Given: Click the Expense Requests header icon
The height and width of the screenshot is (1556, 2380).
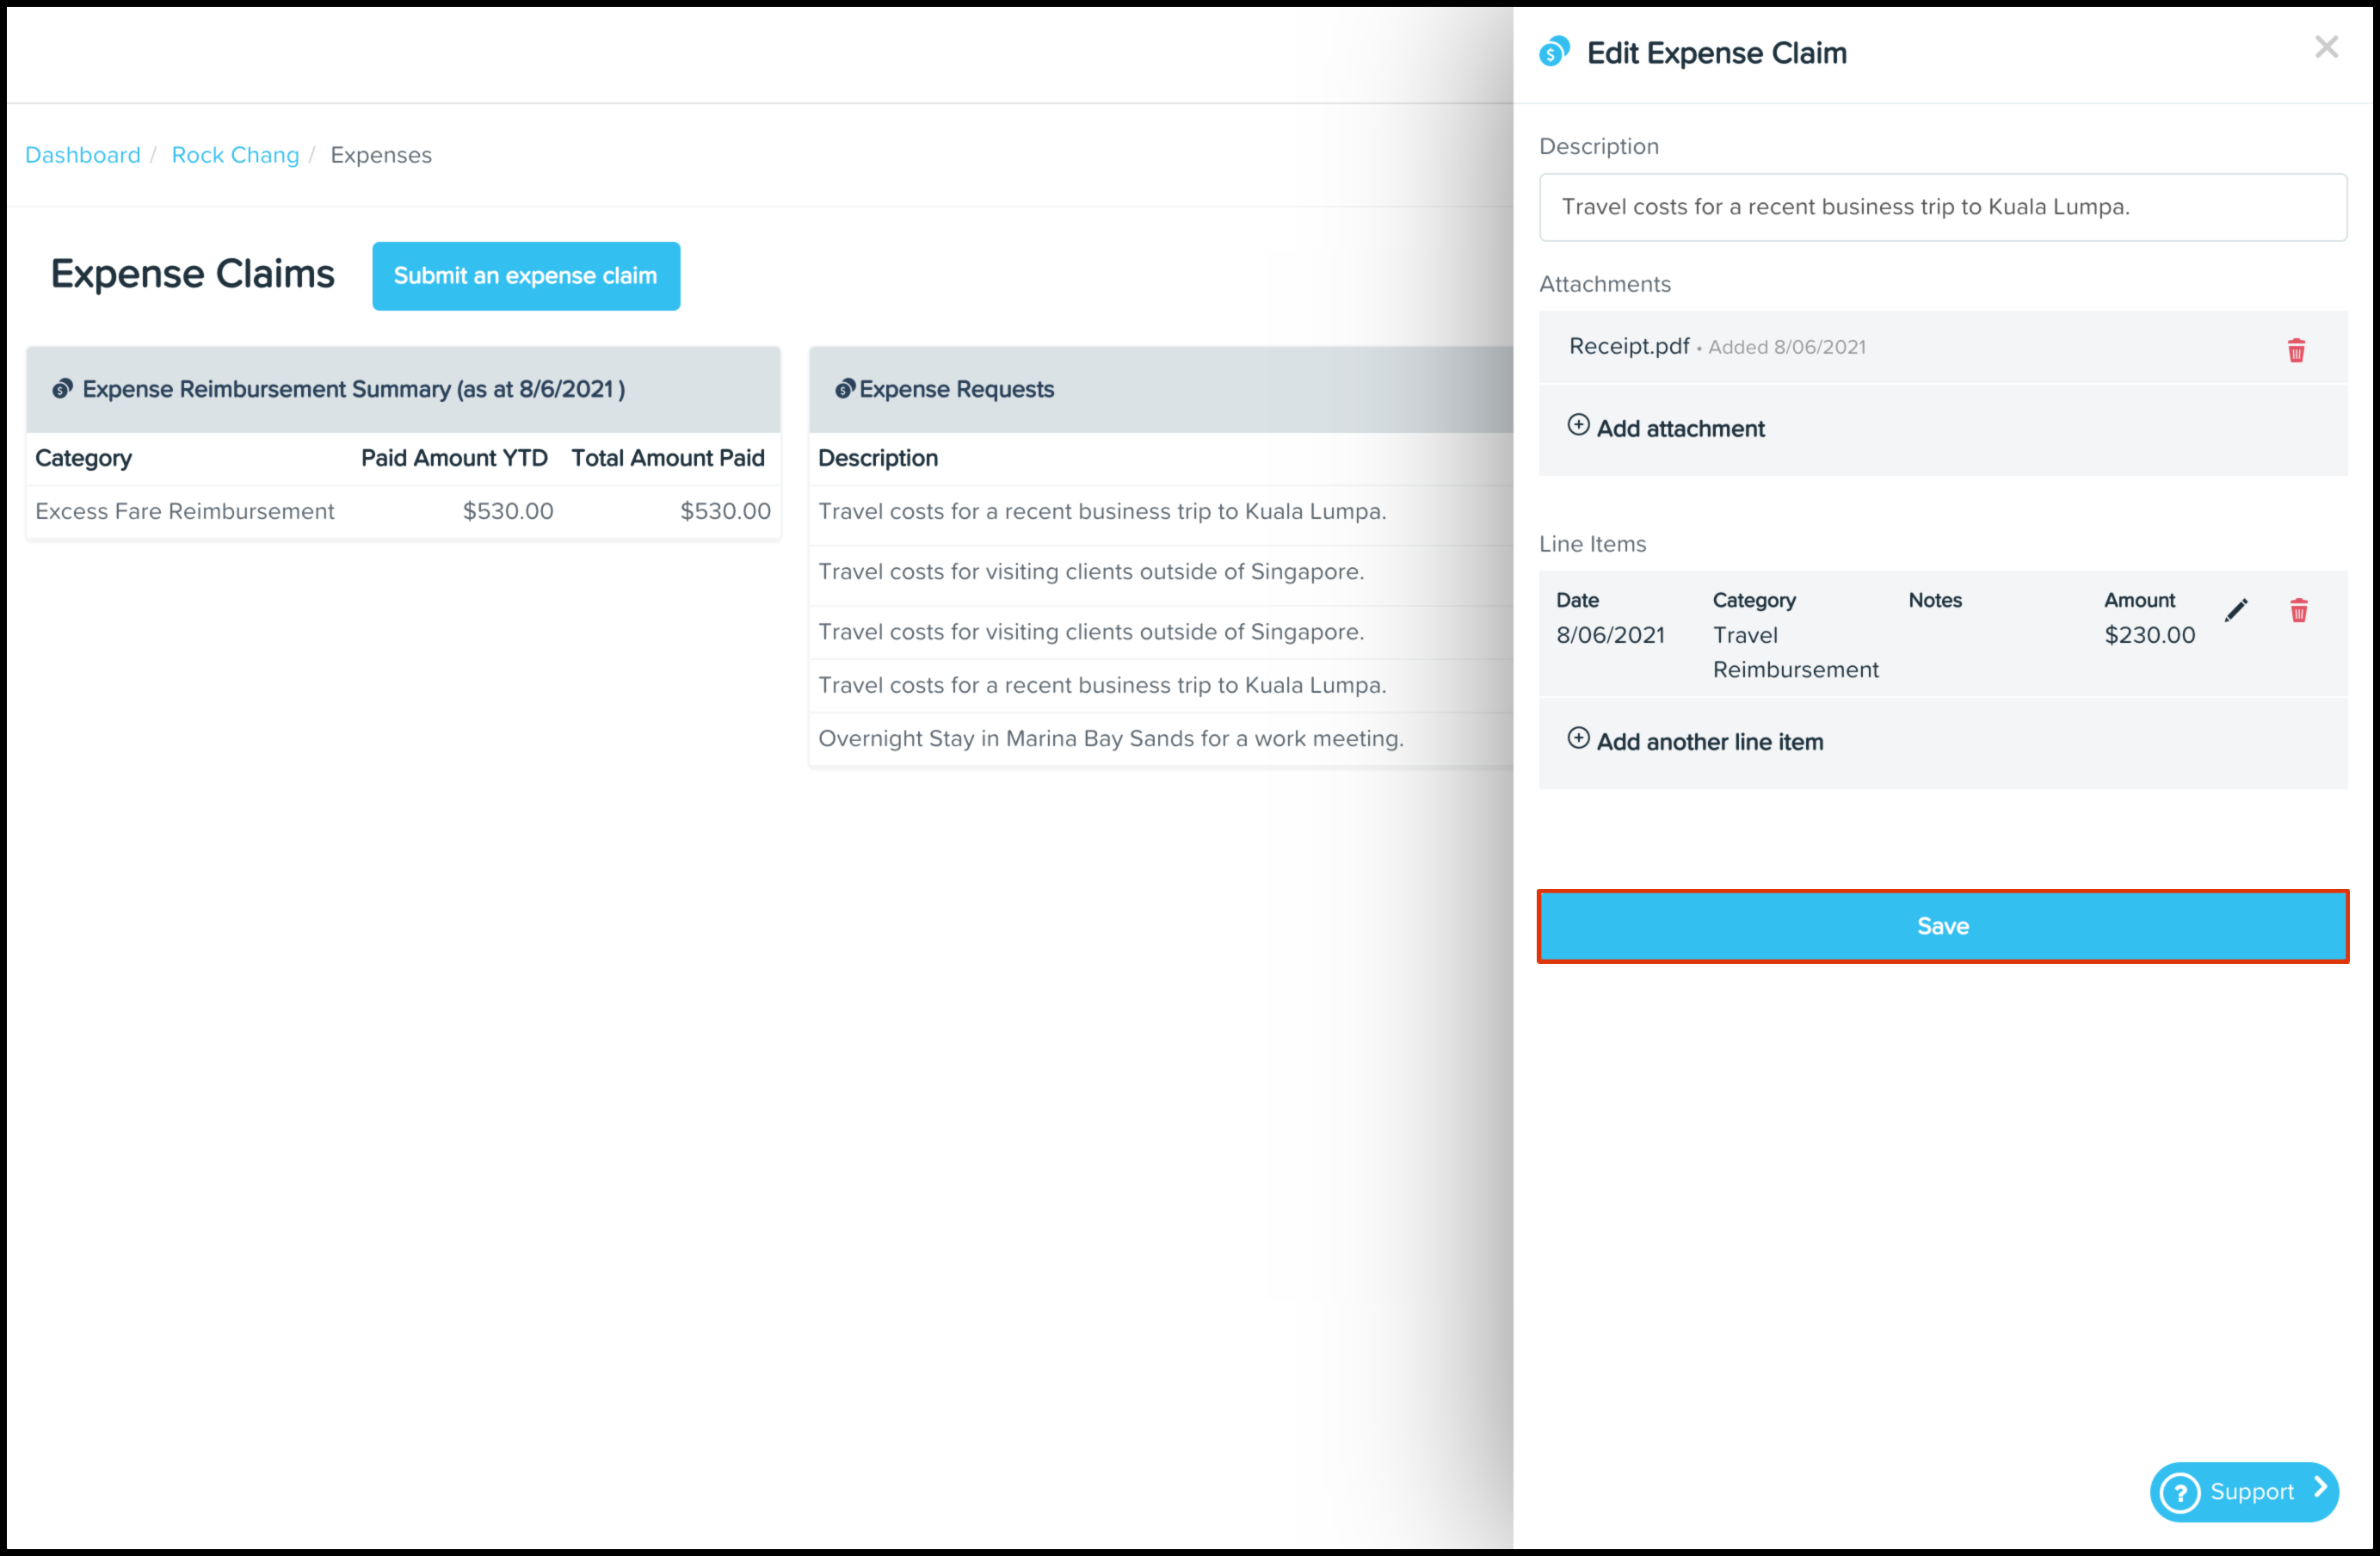Looking at the screenshot, I should [x=845, y=389].
